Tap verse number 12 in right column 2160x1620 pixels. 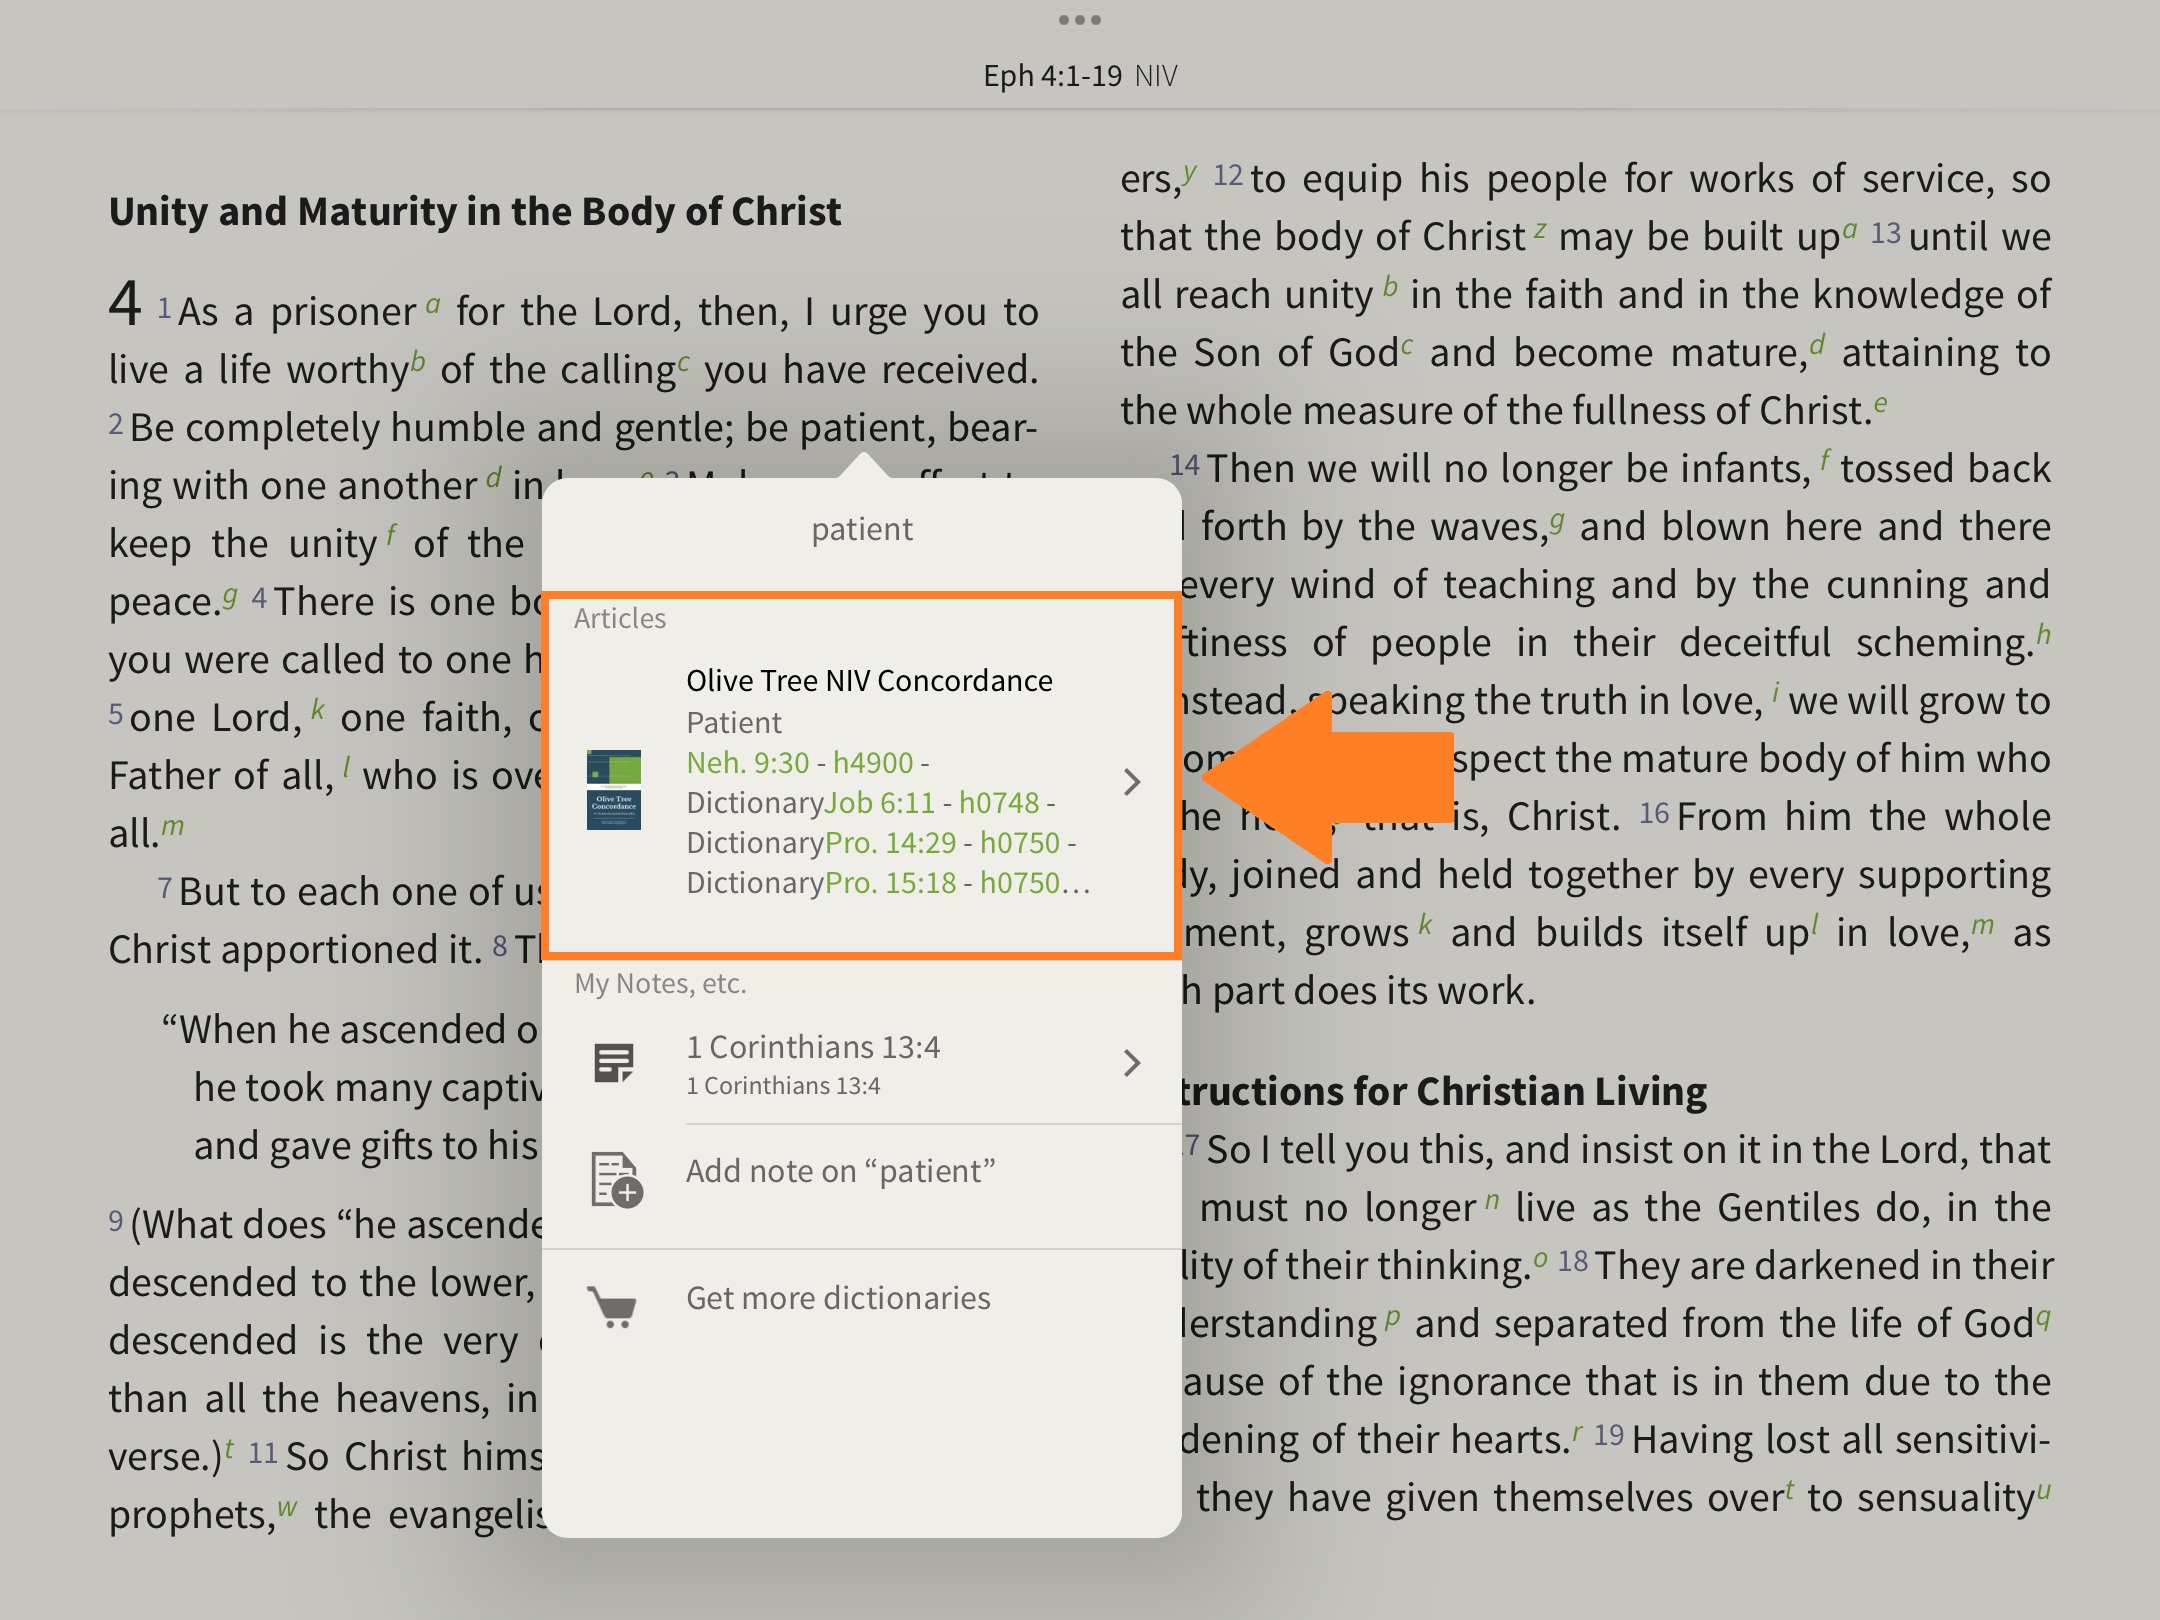point(1227,177)
